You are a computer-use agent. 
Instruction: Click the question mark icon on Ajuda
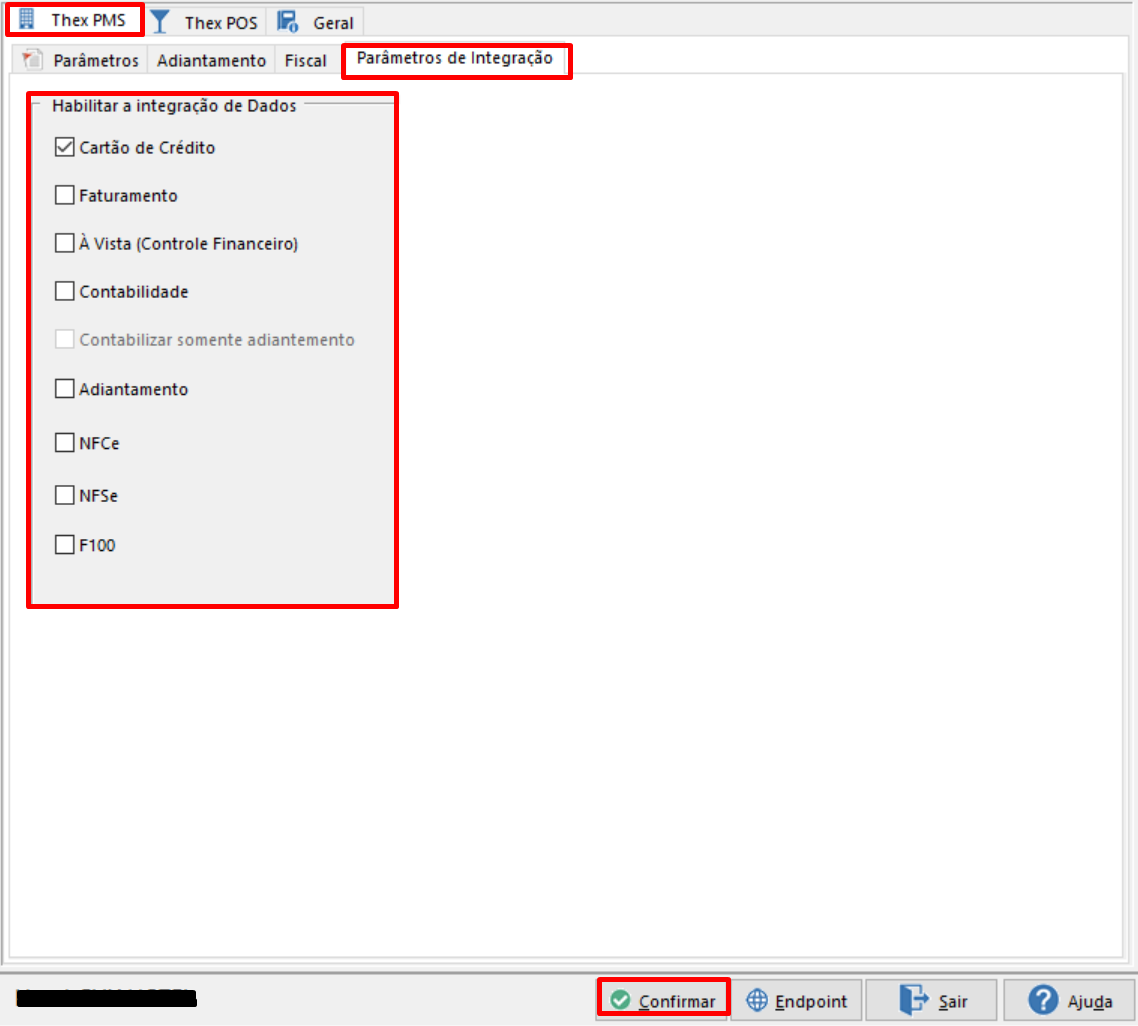pos(1043,1000)
